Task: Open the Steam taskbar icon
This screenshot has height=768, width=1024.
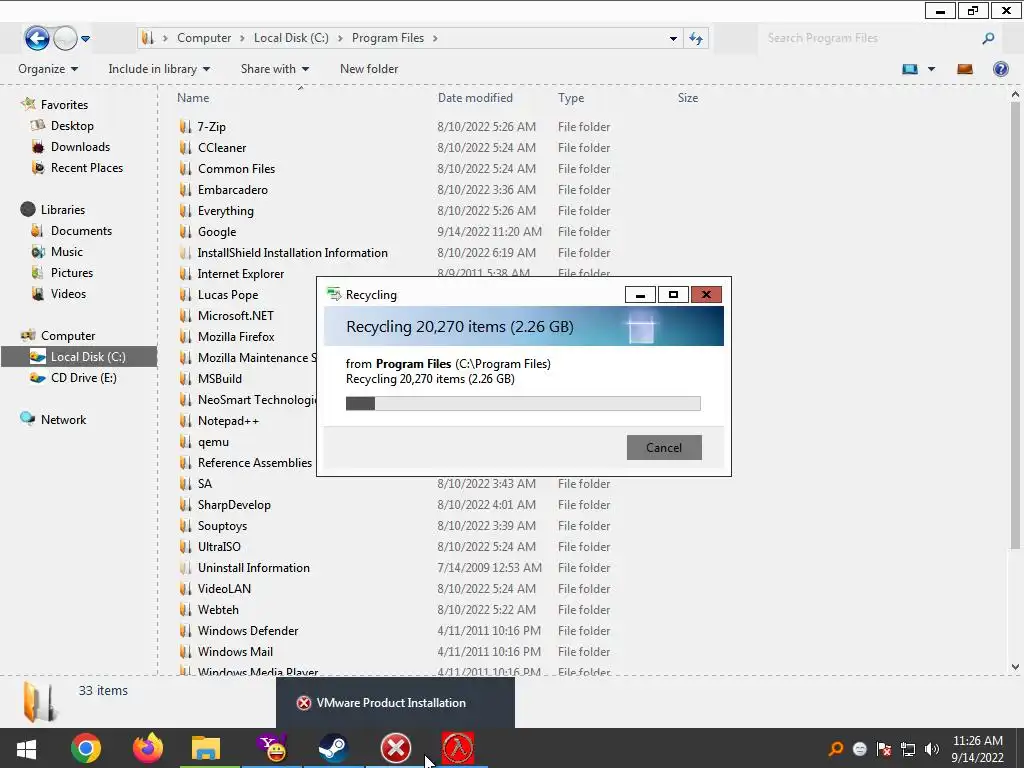Action: click(334, 748)
